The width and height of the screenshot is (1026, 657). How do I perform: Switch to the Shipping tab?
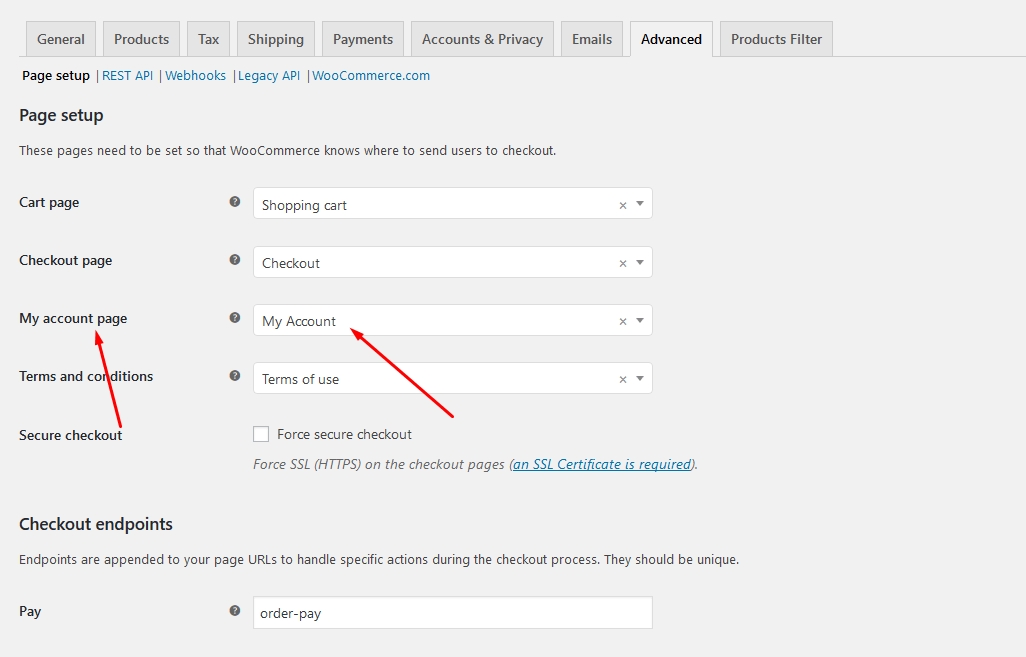pos(275,39)
